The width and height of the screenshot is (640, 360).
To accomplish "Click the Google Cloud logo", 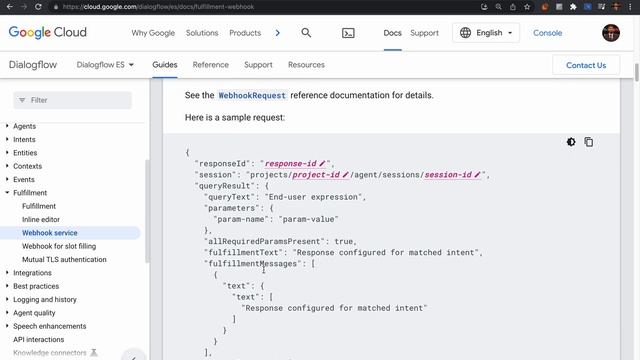I will point(48,32).
